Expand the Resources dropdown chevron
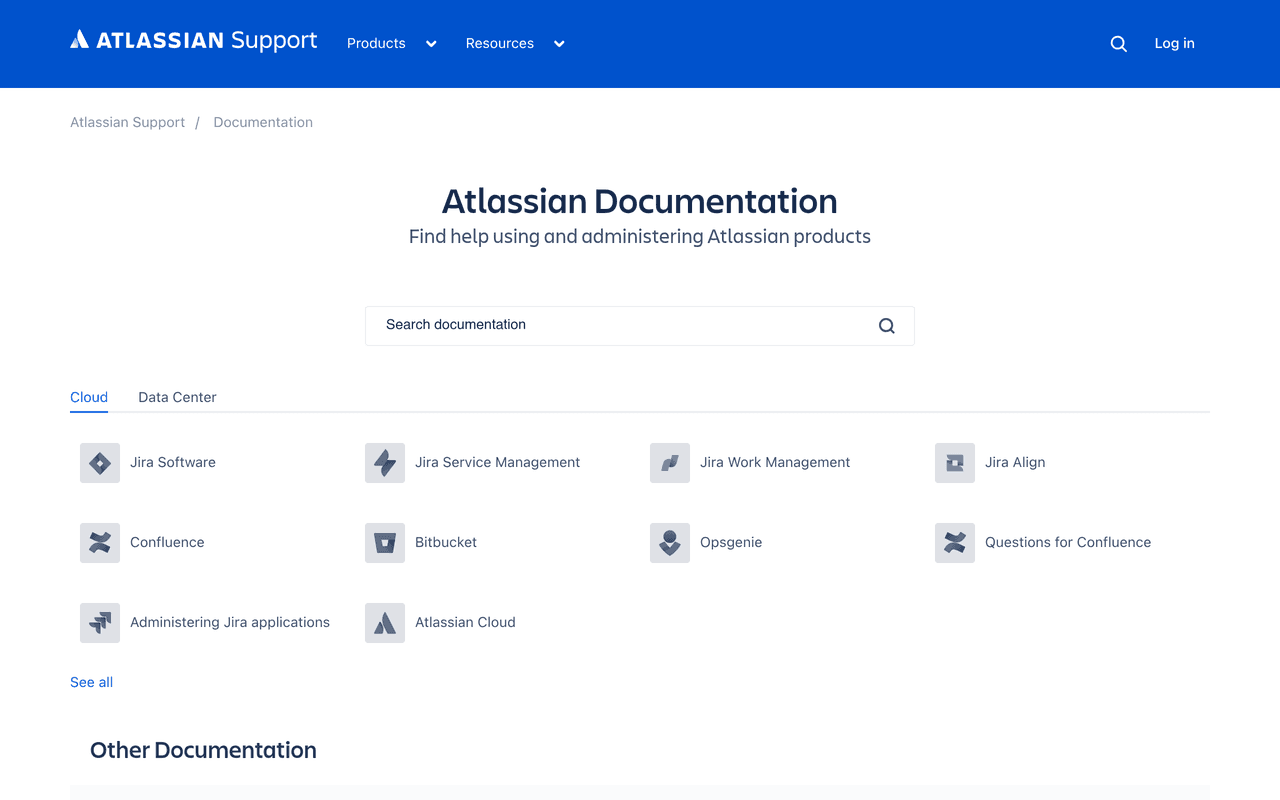Viewport: 1280px width, 800px height. click(x=559, y=44)
